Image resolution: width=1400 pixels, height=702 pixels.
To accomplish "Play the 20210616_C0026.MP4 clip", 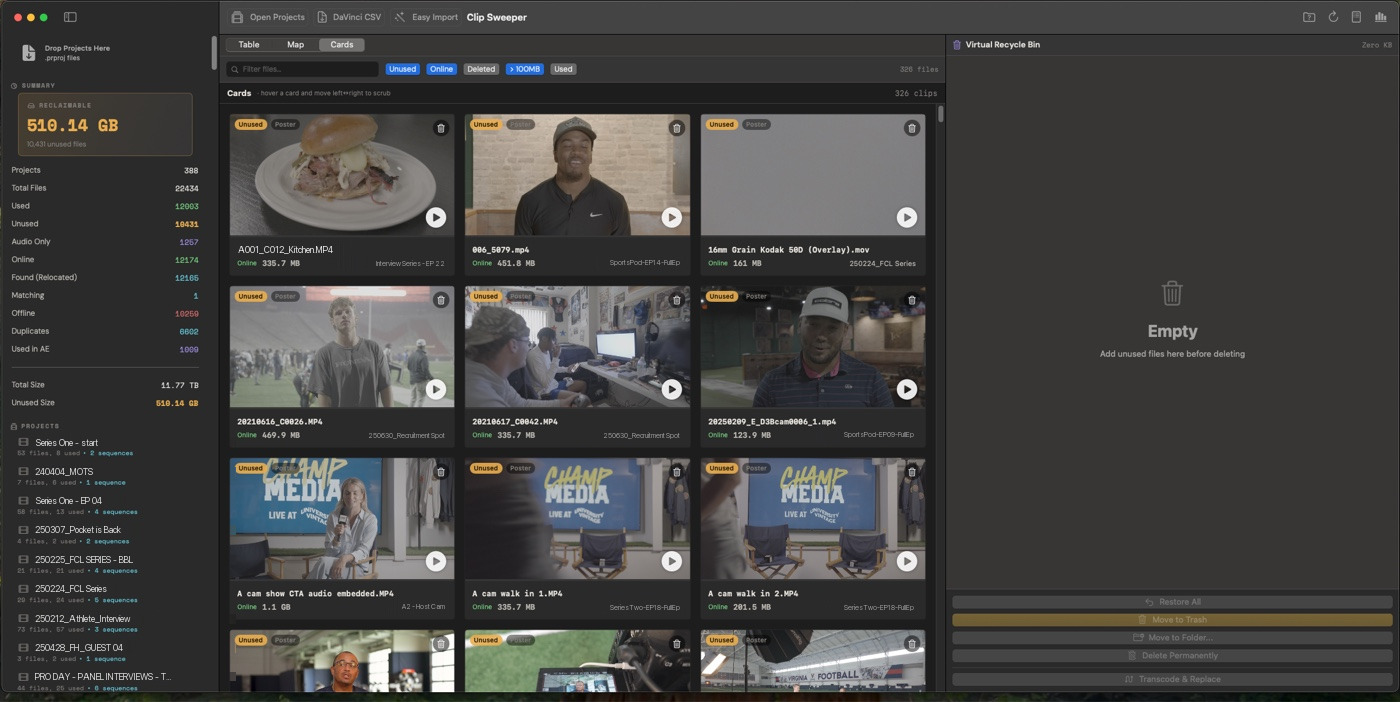I will click(436, 389).
